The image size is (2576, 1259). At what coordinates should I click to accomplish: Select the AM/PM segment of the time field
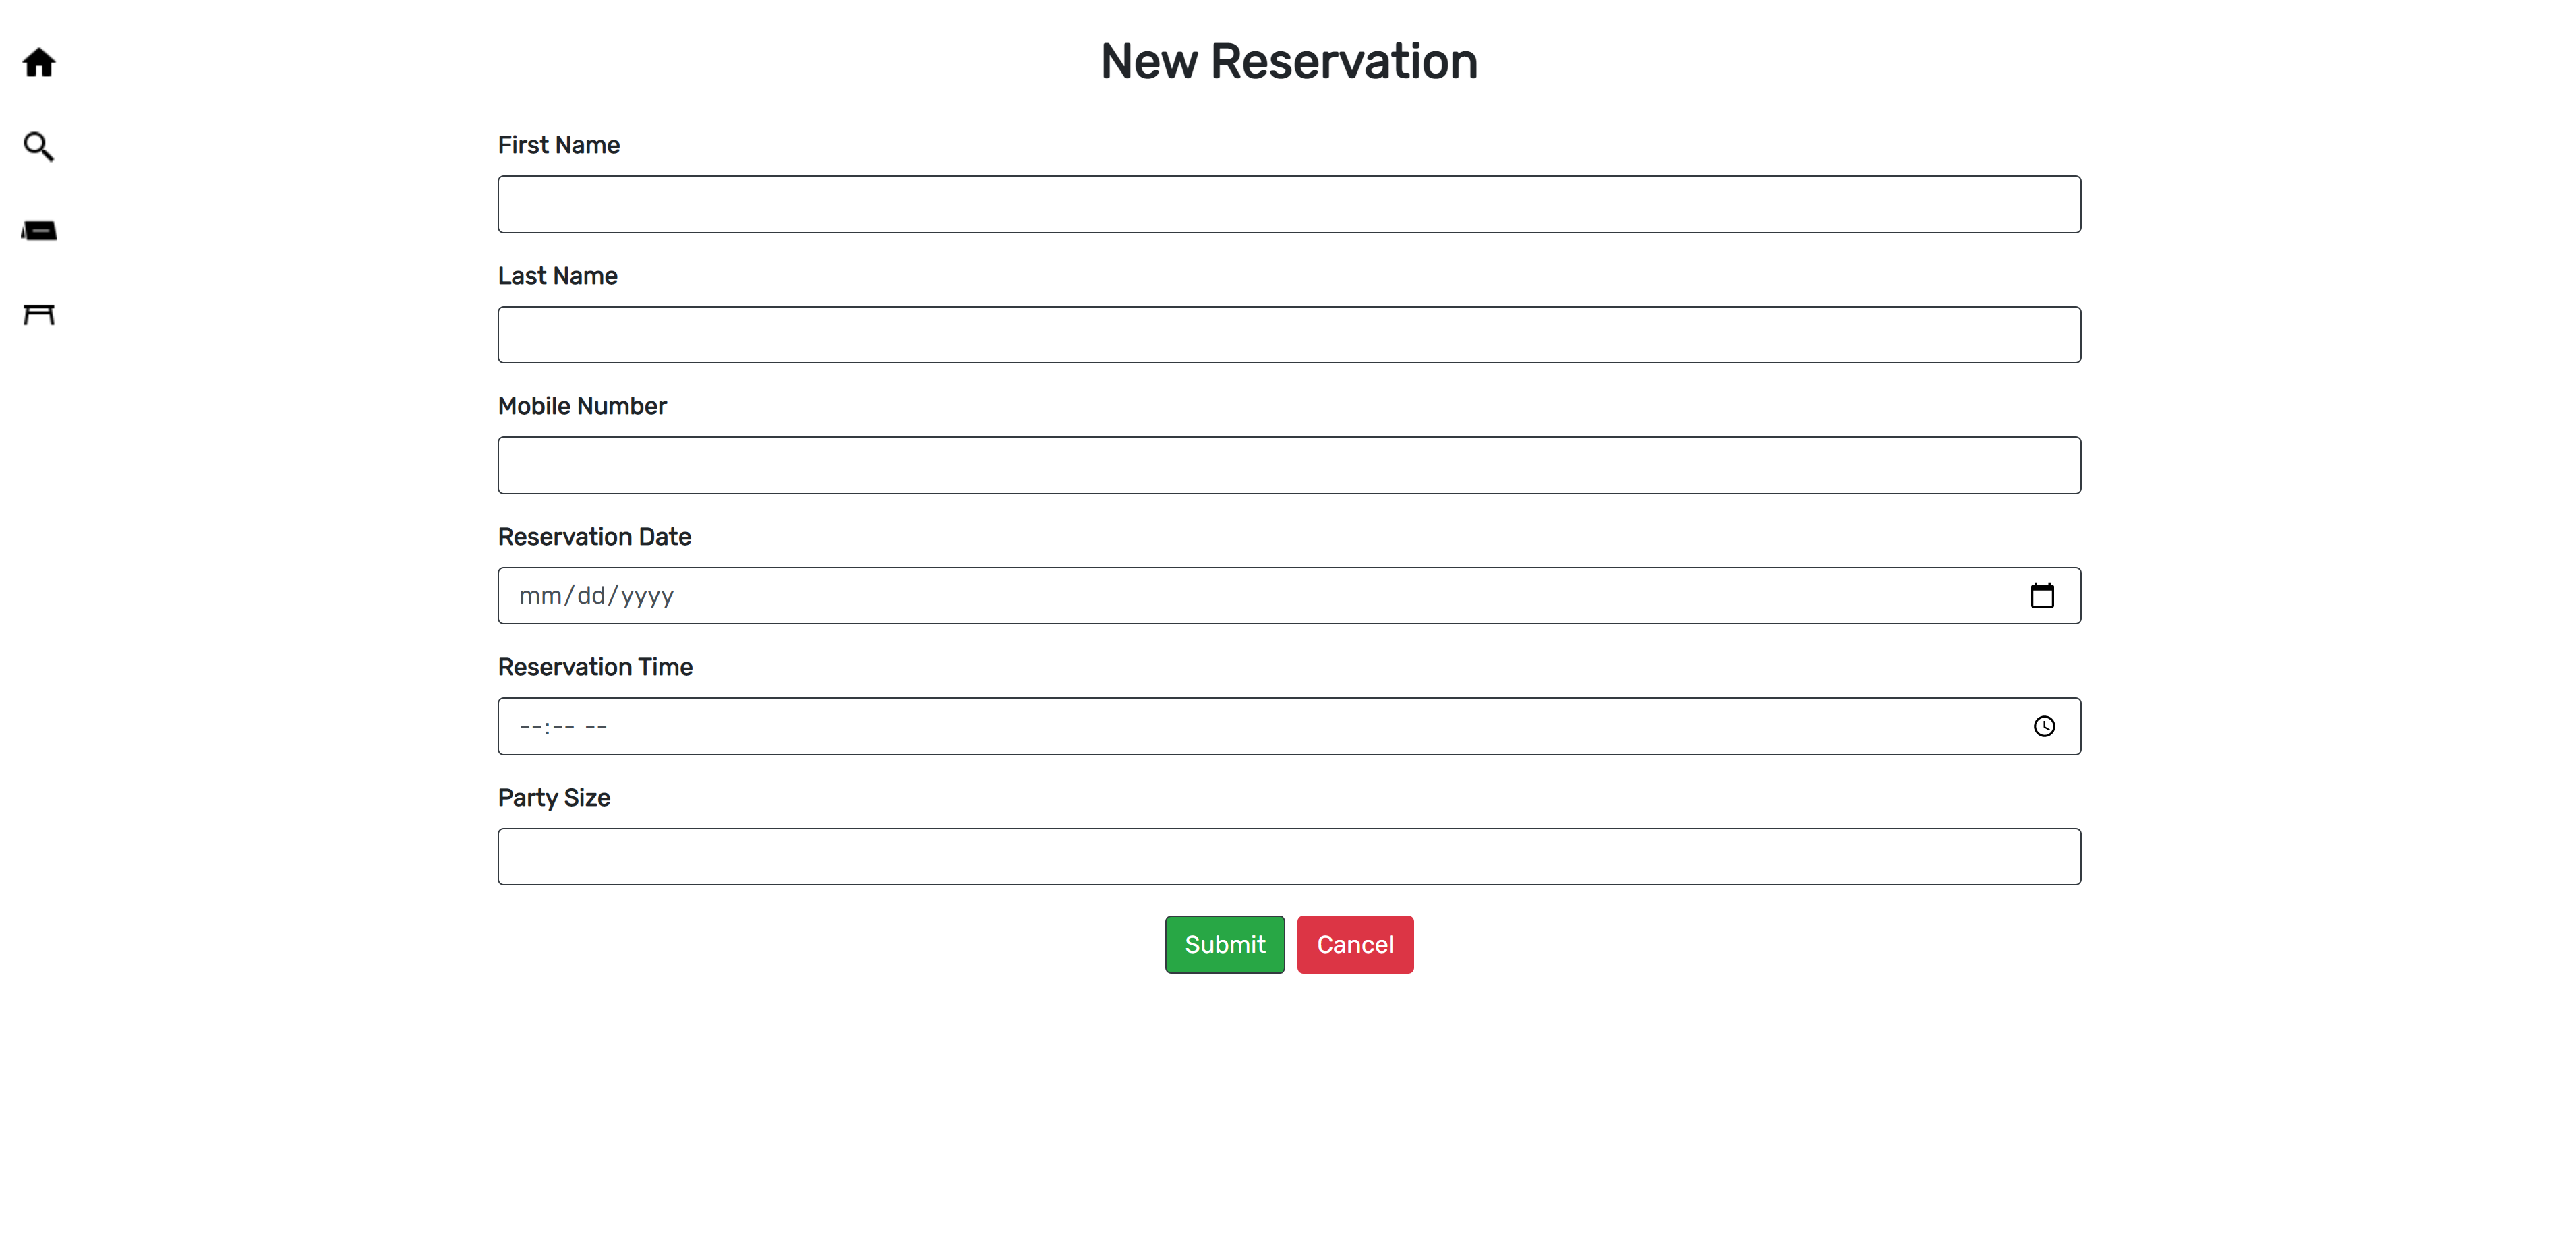tap(596, 726)
